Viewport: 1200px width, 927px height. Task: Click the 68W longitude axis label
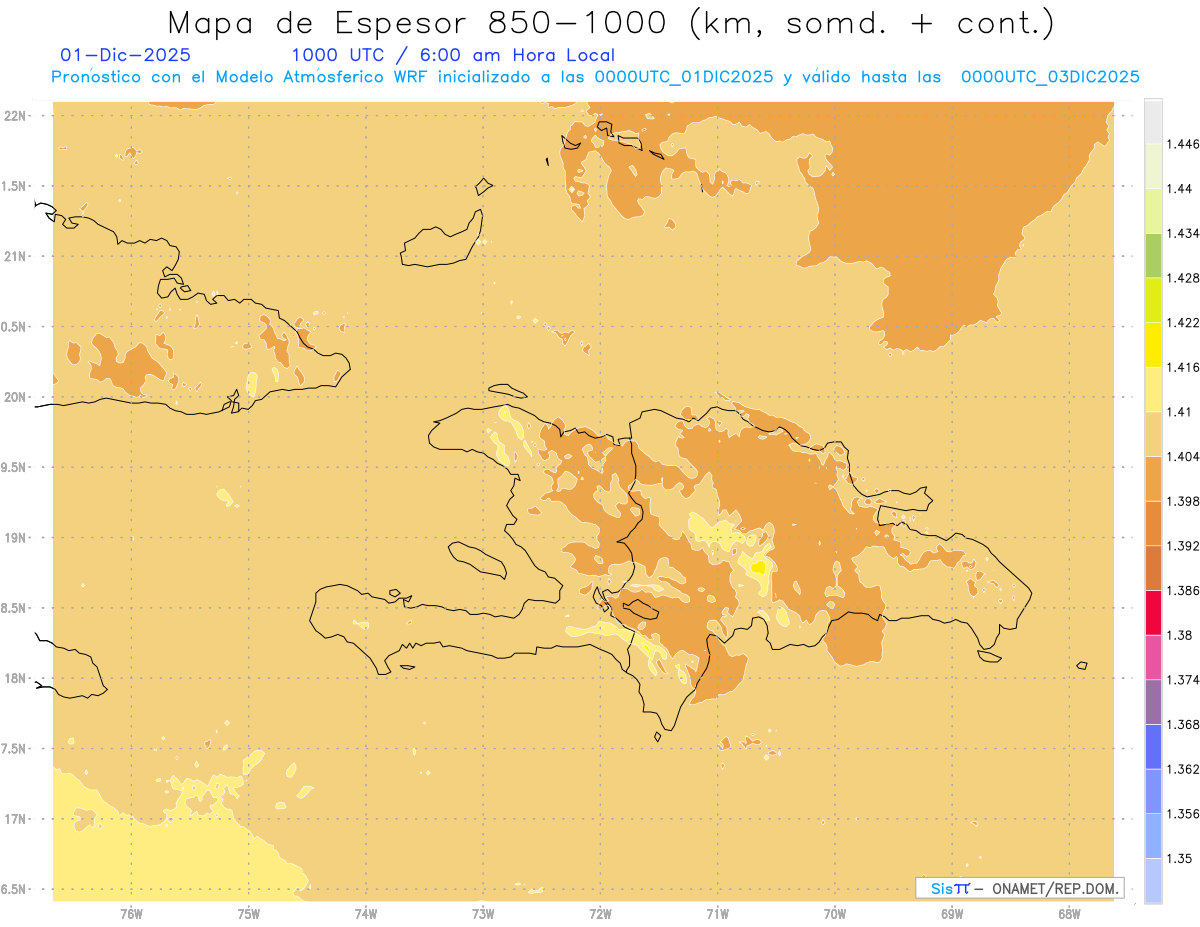(1069, 914)
